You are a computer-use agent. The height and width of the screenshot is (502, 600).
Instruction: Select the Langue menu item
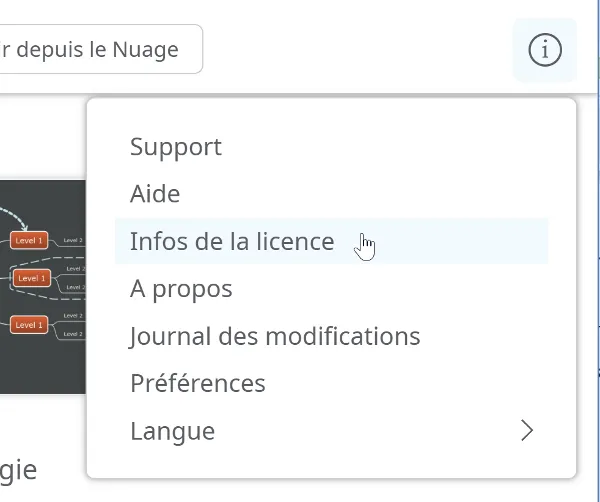(x=331, y=431)
